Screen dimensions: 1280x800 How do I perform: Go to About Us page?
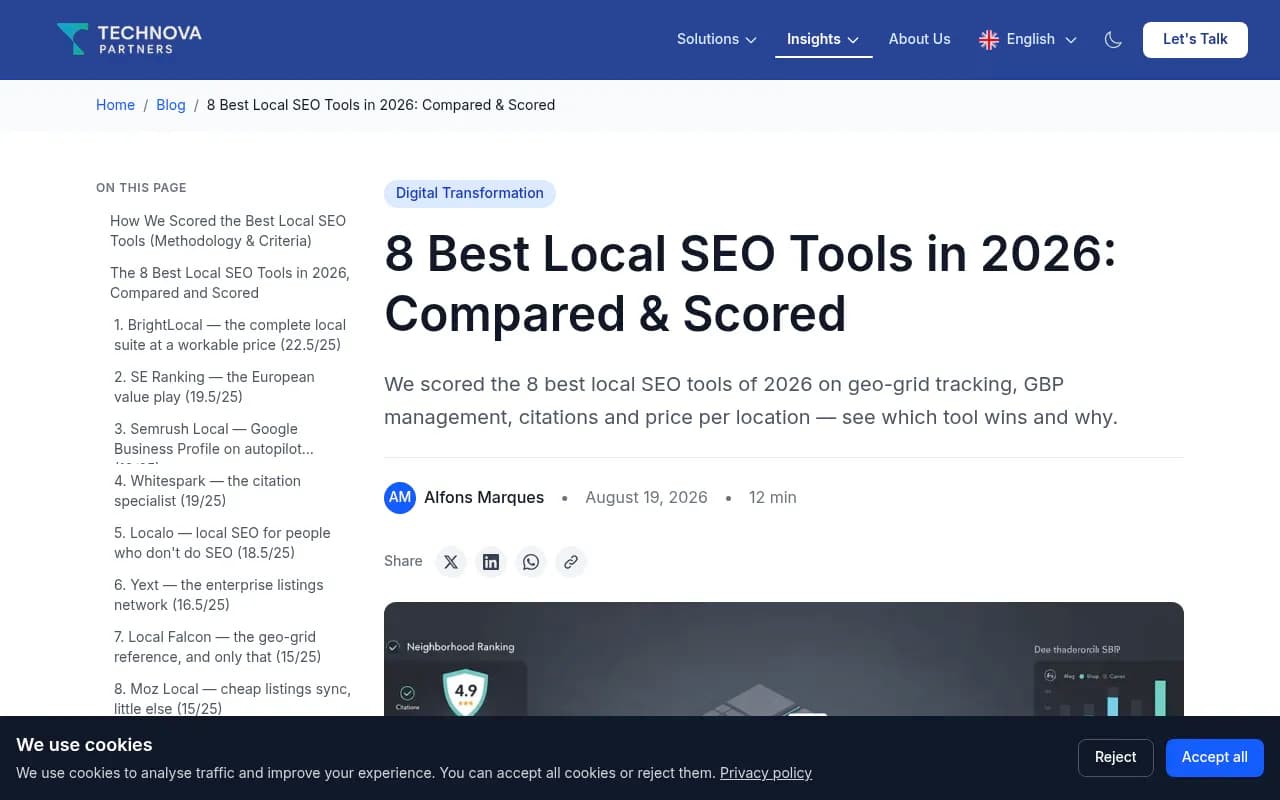[920, 39]
